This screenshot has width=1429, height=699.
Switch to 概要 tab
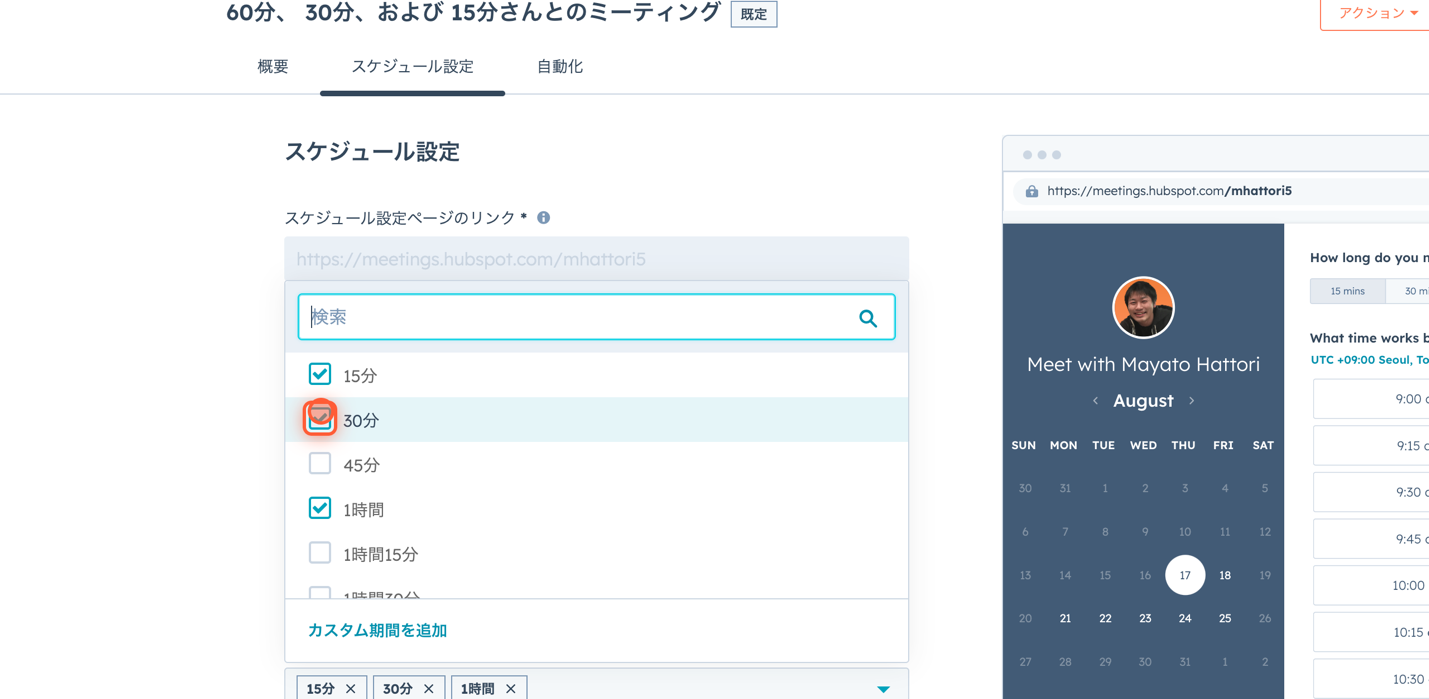click(273, 66)
